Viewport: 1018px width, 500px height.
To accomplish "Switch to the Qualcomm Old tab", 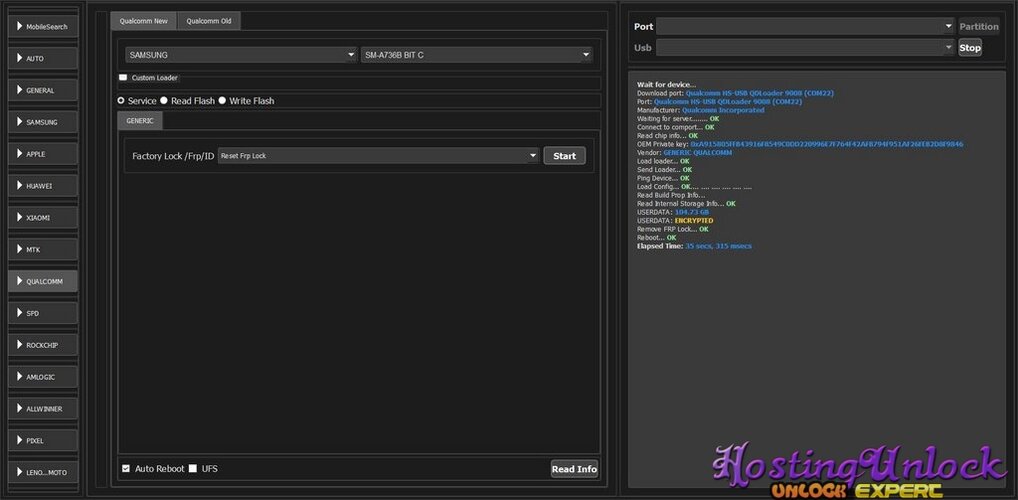I will coord(208,21).
